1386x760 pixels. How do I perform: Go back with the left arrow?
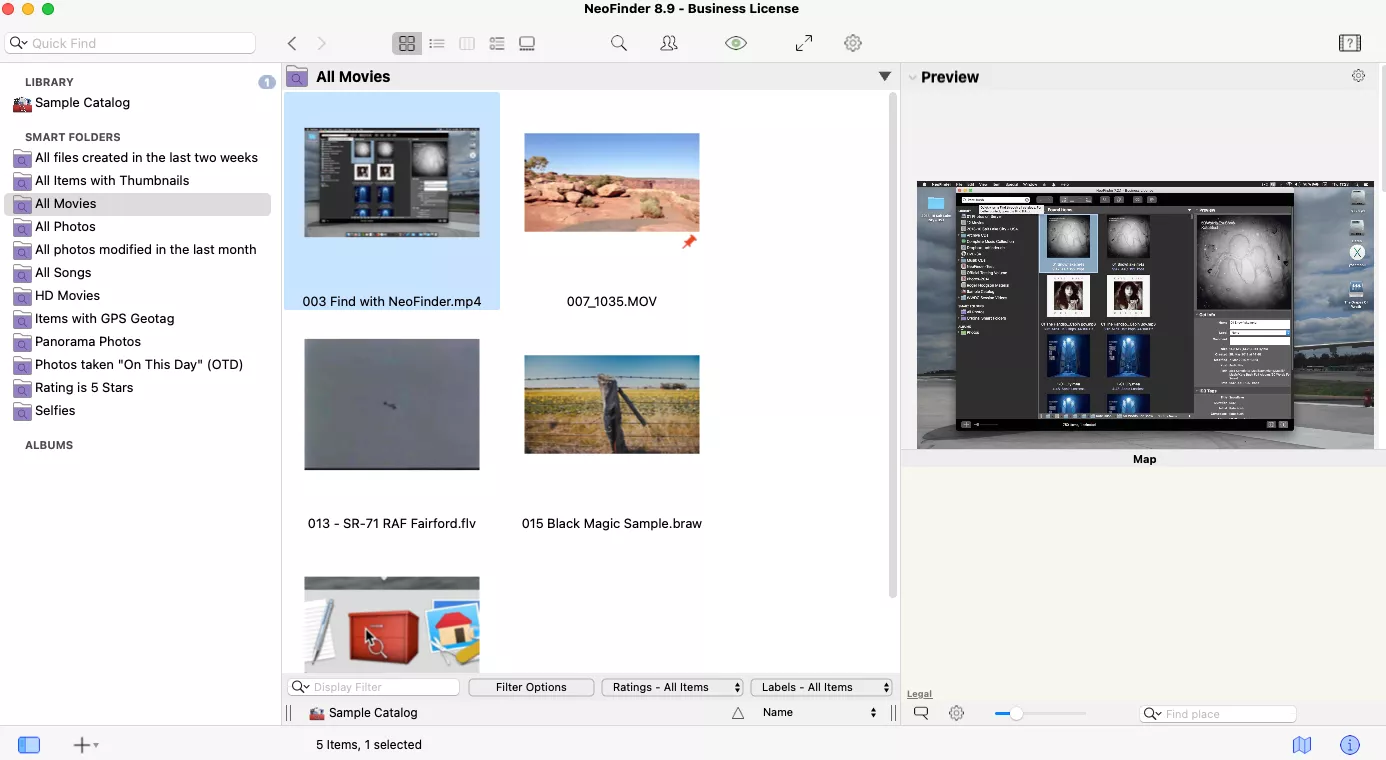(x=292, y=43)
